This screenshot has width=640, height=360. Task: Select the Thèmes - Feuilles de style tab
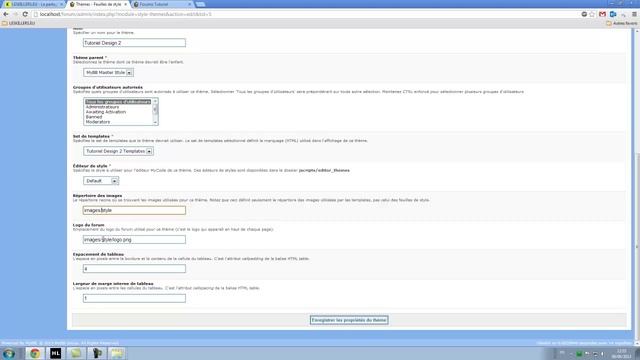(98, 4)
